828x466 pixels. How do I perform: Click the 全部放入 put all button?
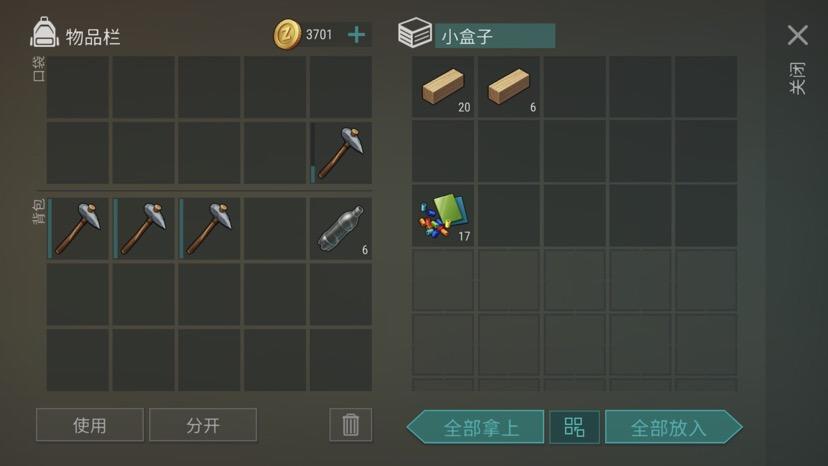click(673, 427)
